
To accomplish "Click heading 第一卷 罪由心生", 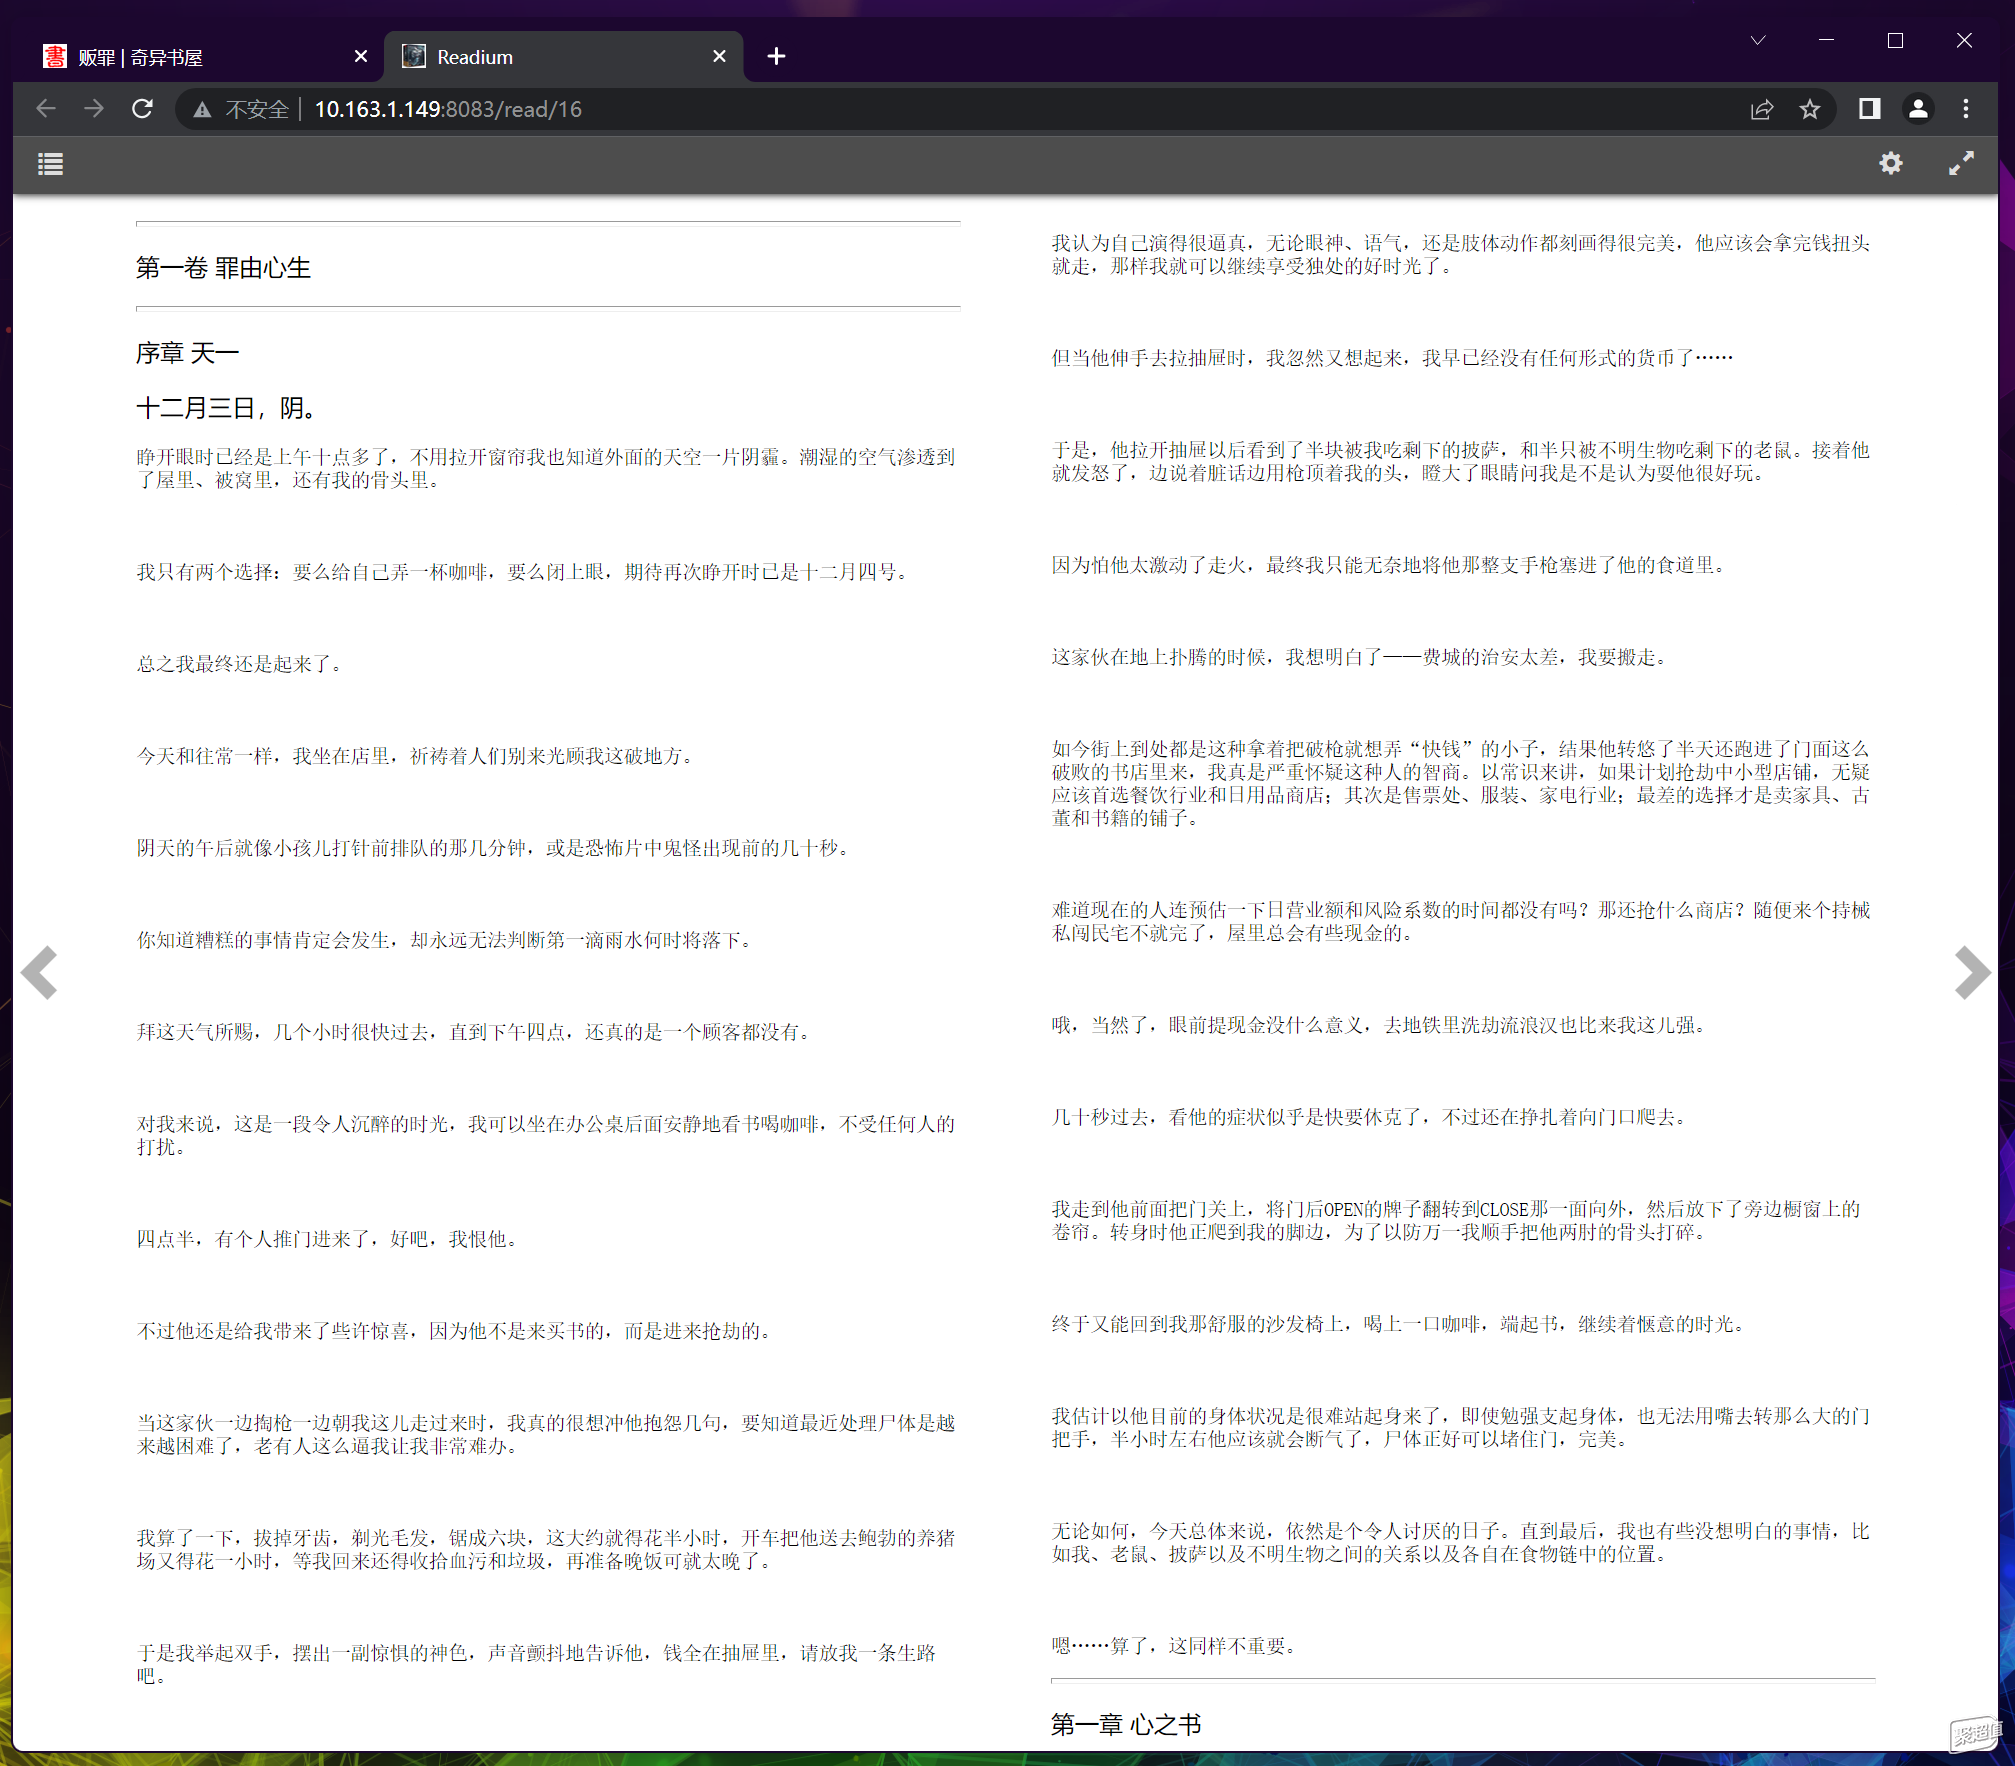I will pos(223,268).
